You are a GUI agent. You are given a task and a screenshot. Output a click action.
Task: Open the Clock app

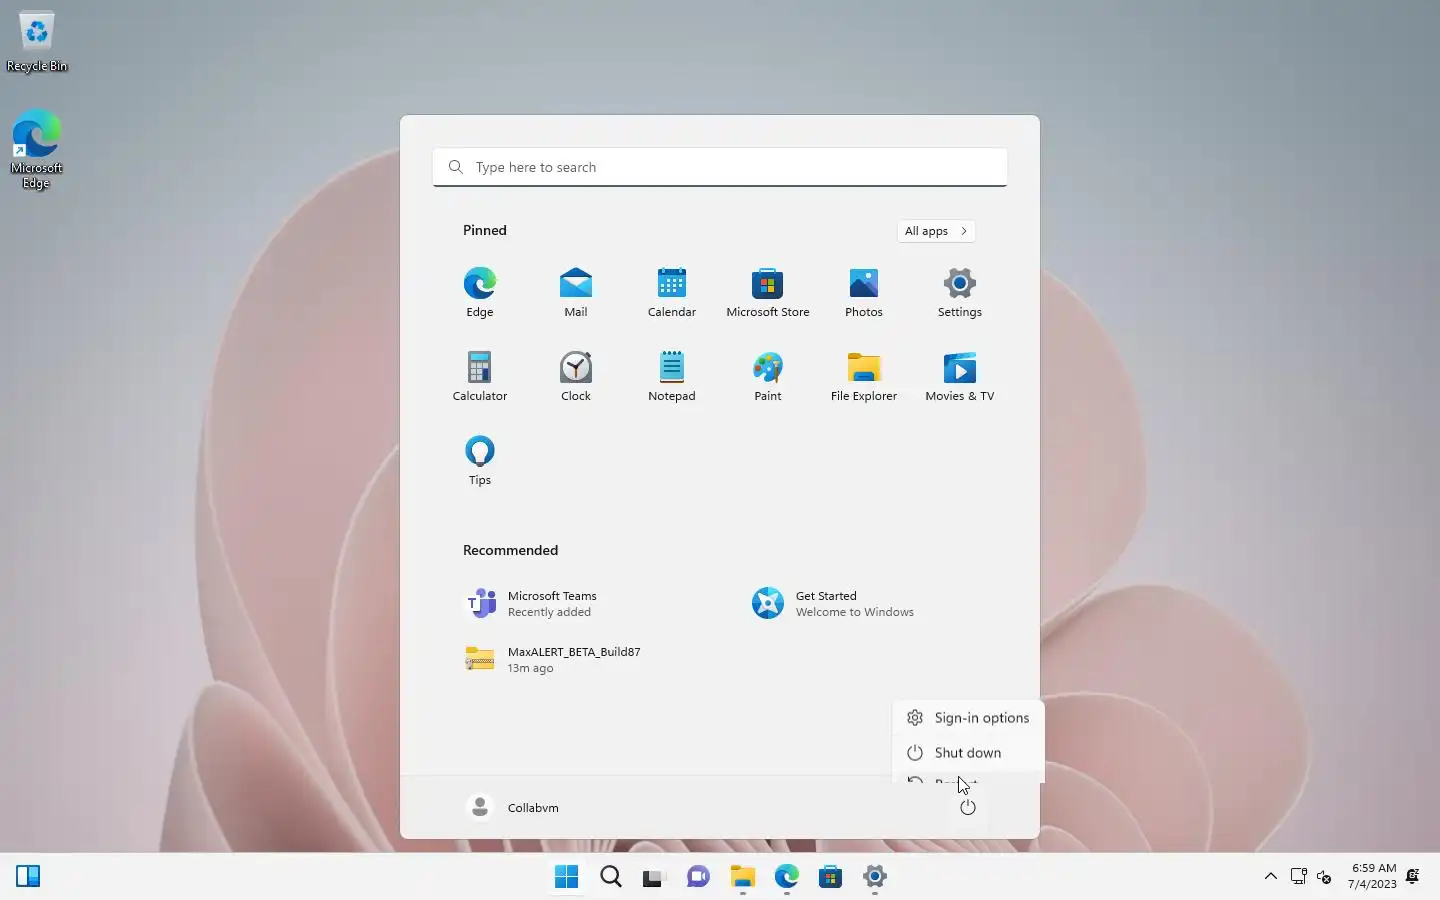pyautogui.click(x=576, y=377)
